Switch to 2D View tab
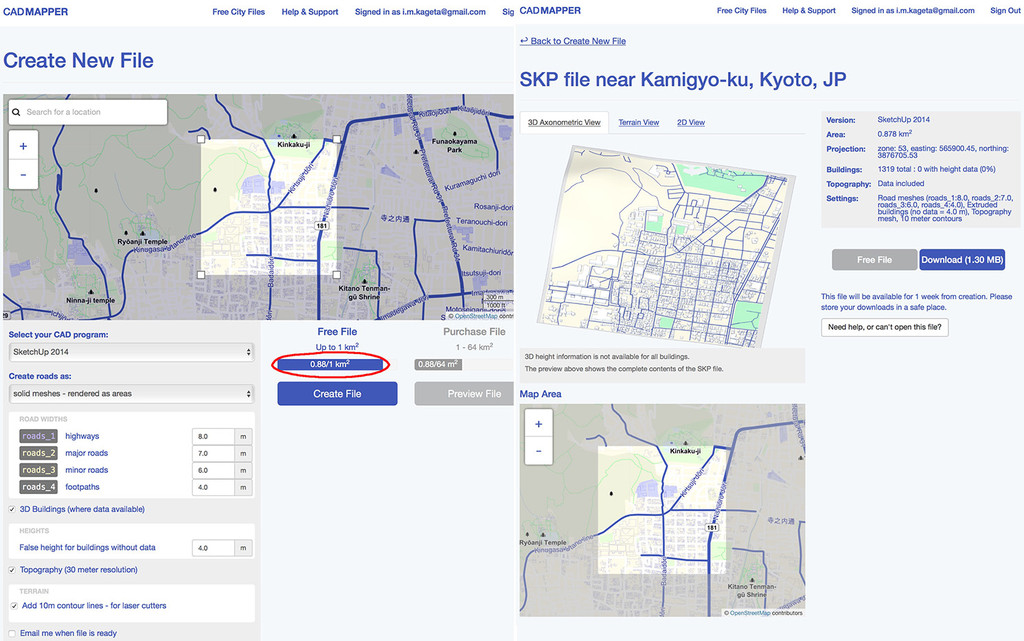The height and width of the screenshot is (641, 1024). coord(691,122)
